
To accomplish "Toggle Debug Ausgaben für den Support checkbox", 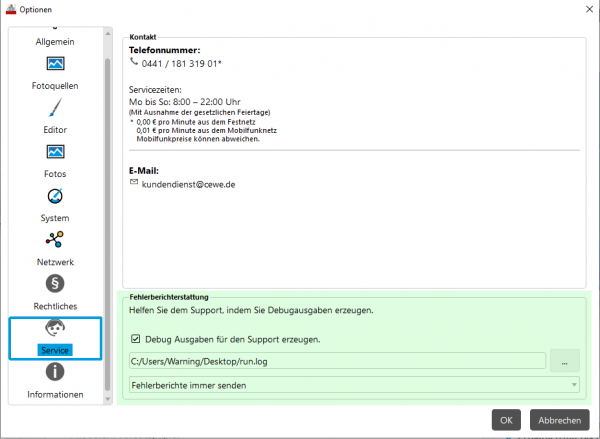I will pyautogui.click(x=135, y=339).
